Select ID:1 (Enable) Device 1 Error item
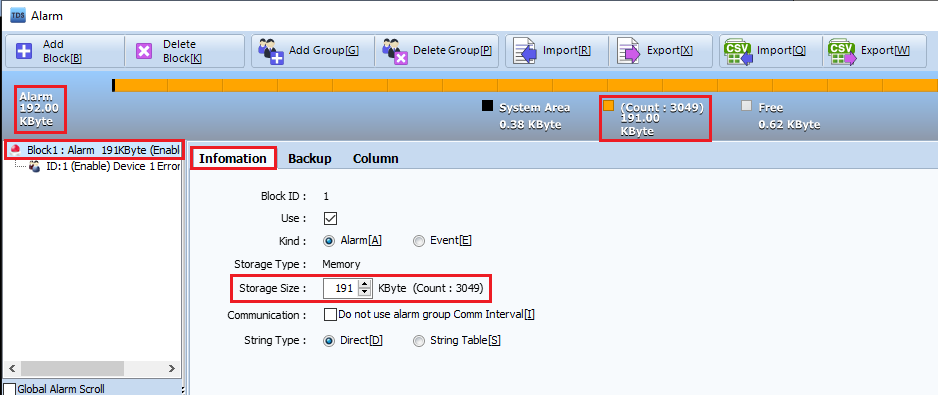 [x=113, y=166]
